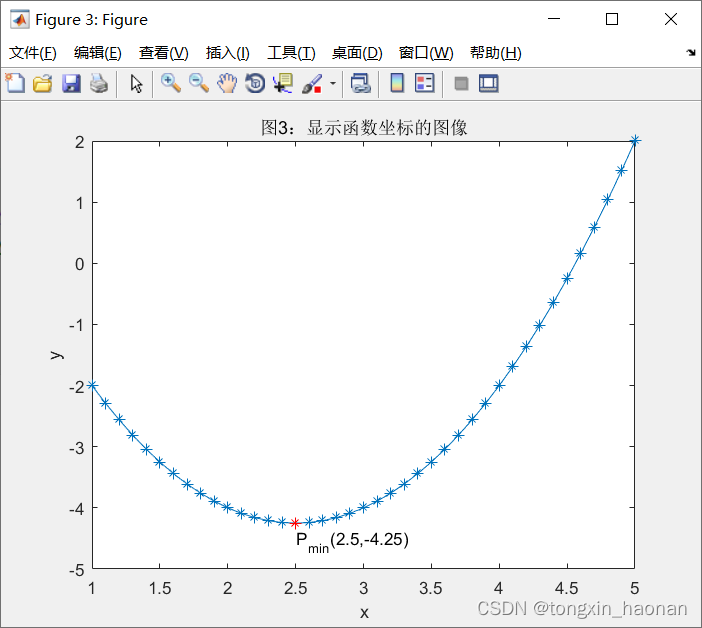702x628 pixels.
Task: Open the 工具(T) menu
Action: pos(291,53)
